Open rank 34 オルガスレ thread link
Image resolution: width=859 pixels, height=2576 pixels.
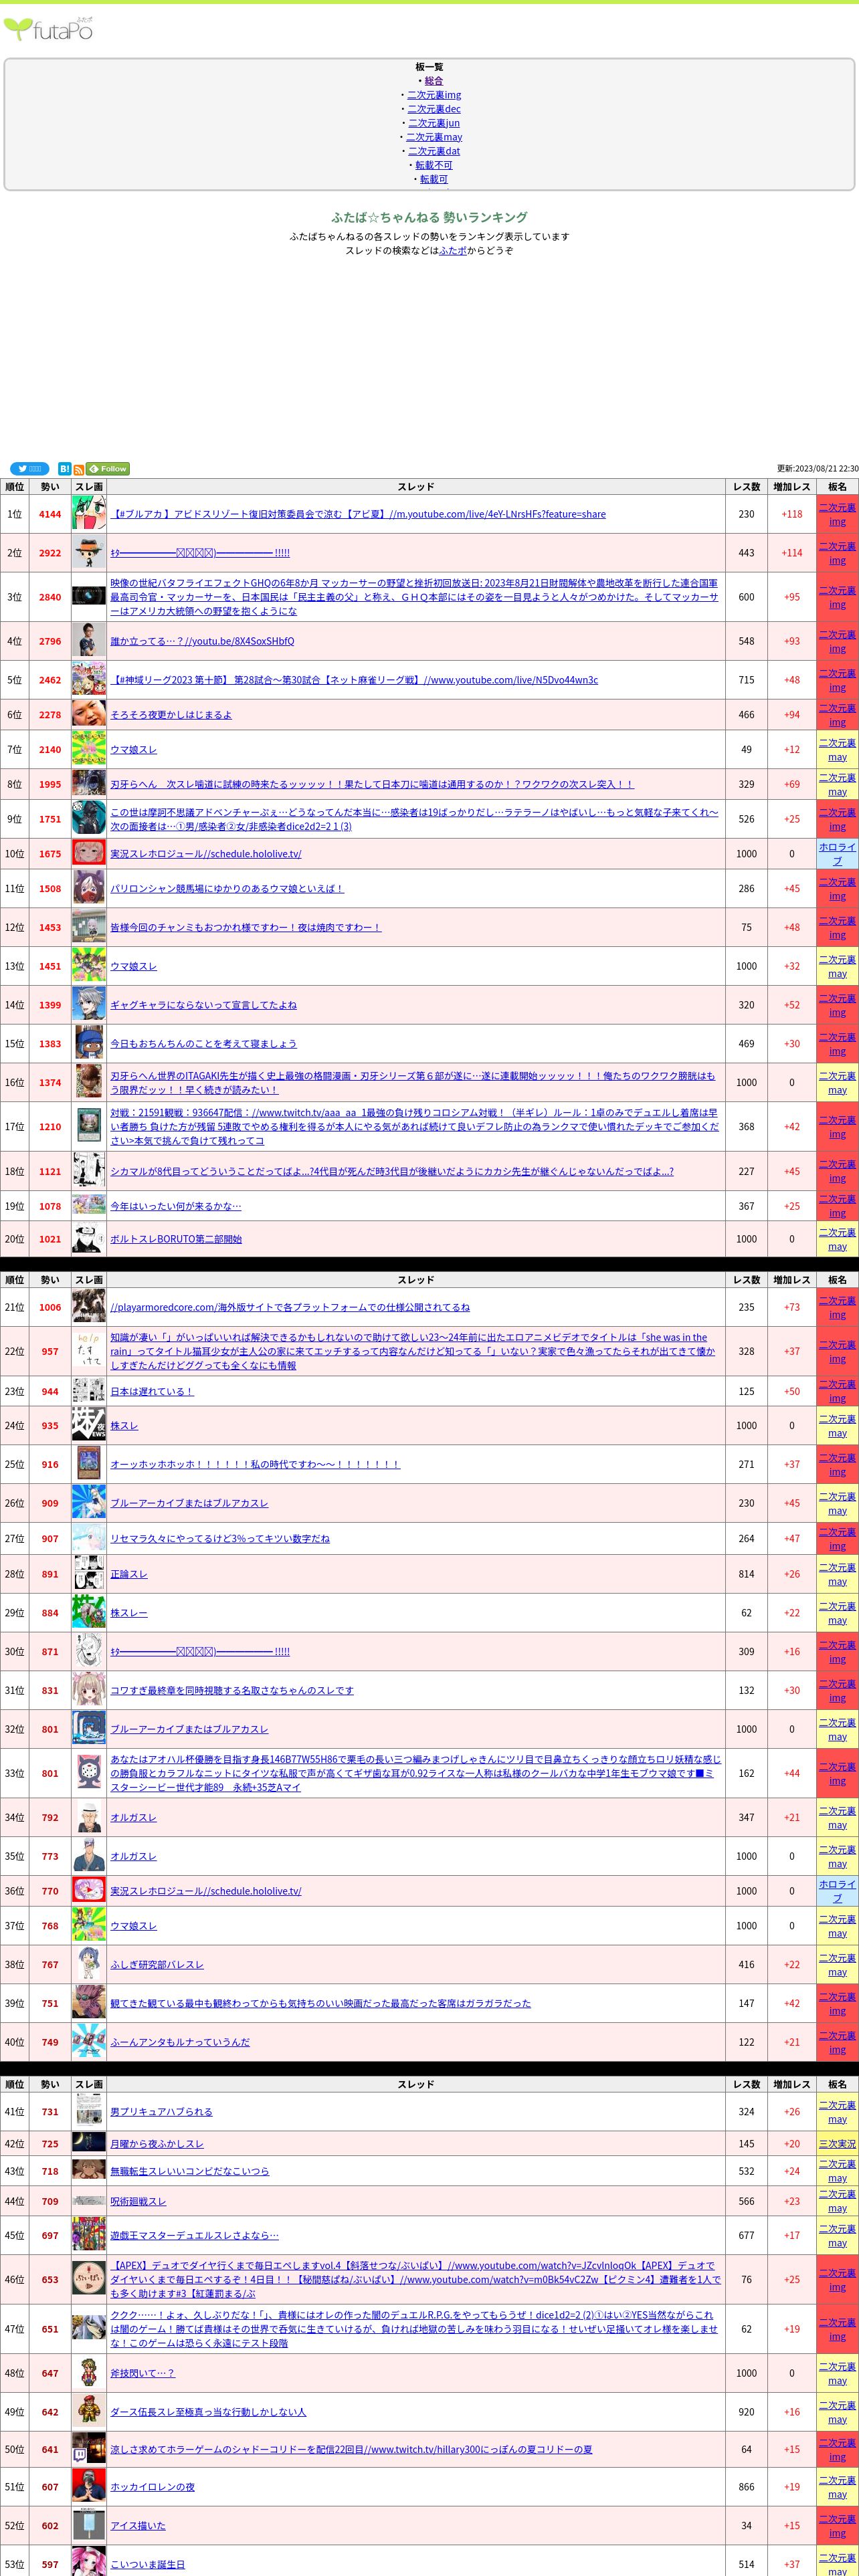(x=133, y=1817)
